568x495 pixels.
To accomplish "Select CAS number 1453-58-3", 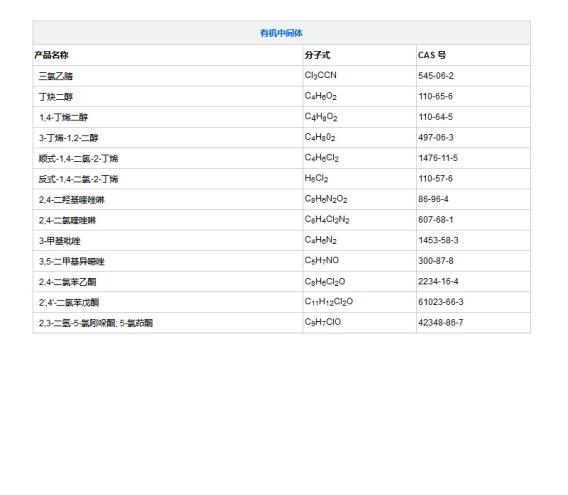I will pos(438,241).
